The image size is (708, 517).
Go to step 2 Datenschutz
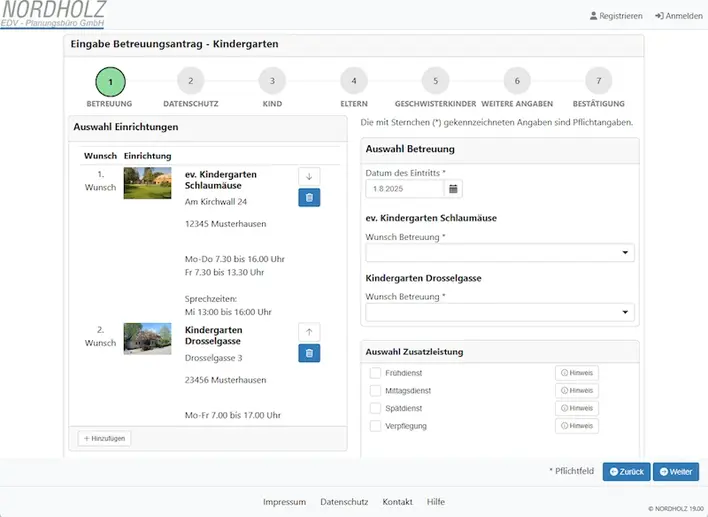(x=190, y=81)
